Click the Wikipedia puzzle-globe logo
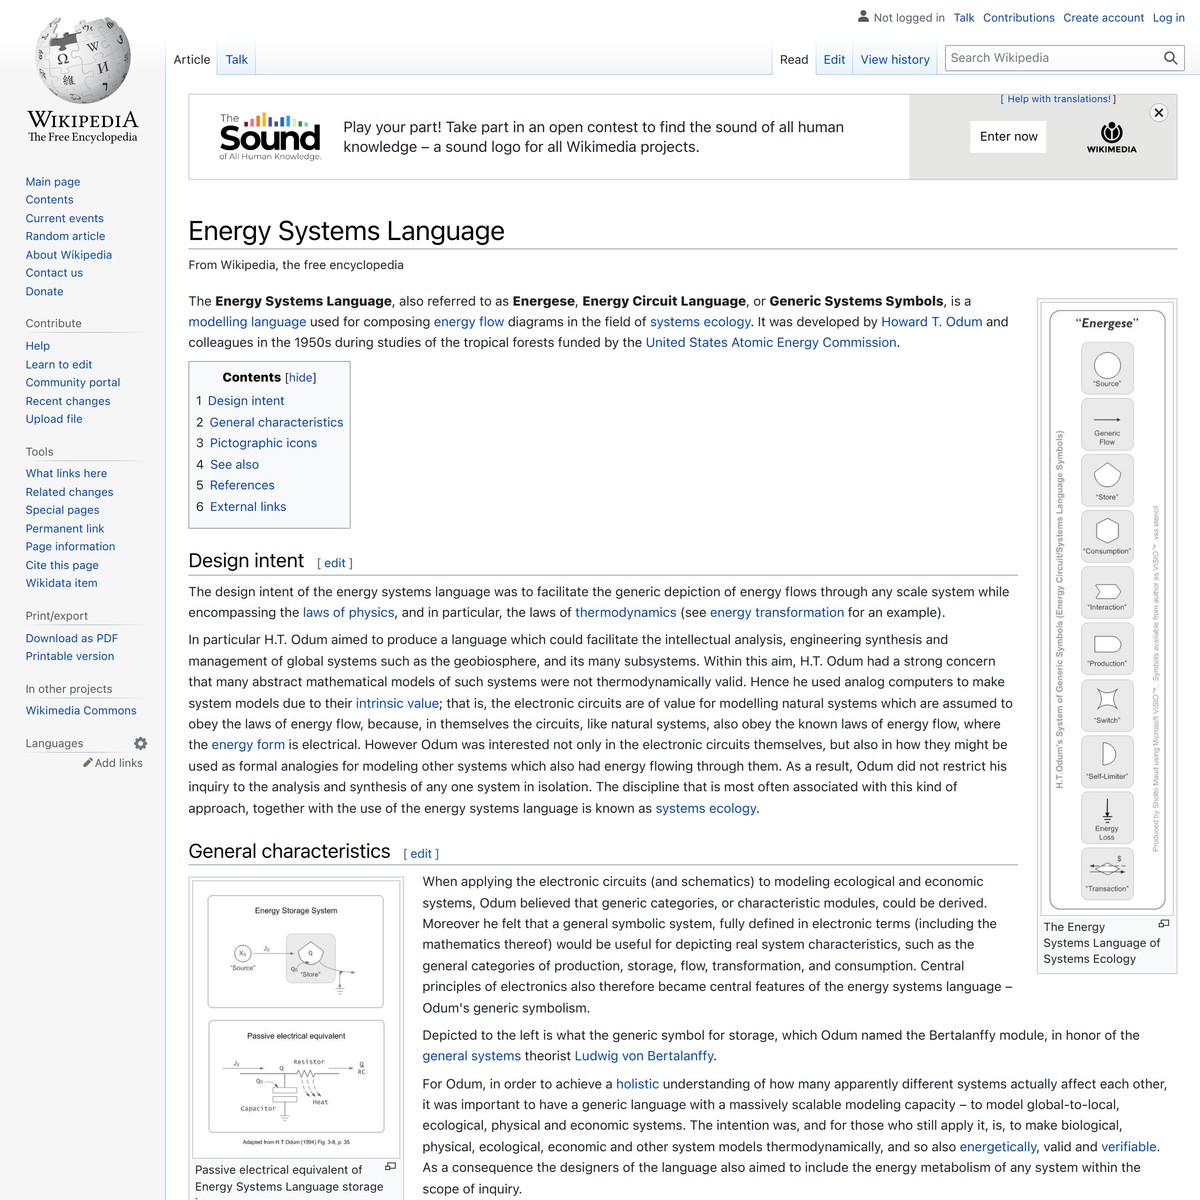This screenshot has width=1200, height=1200. [82, 62]
